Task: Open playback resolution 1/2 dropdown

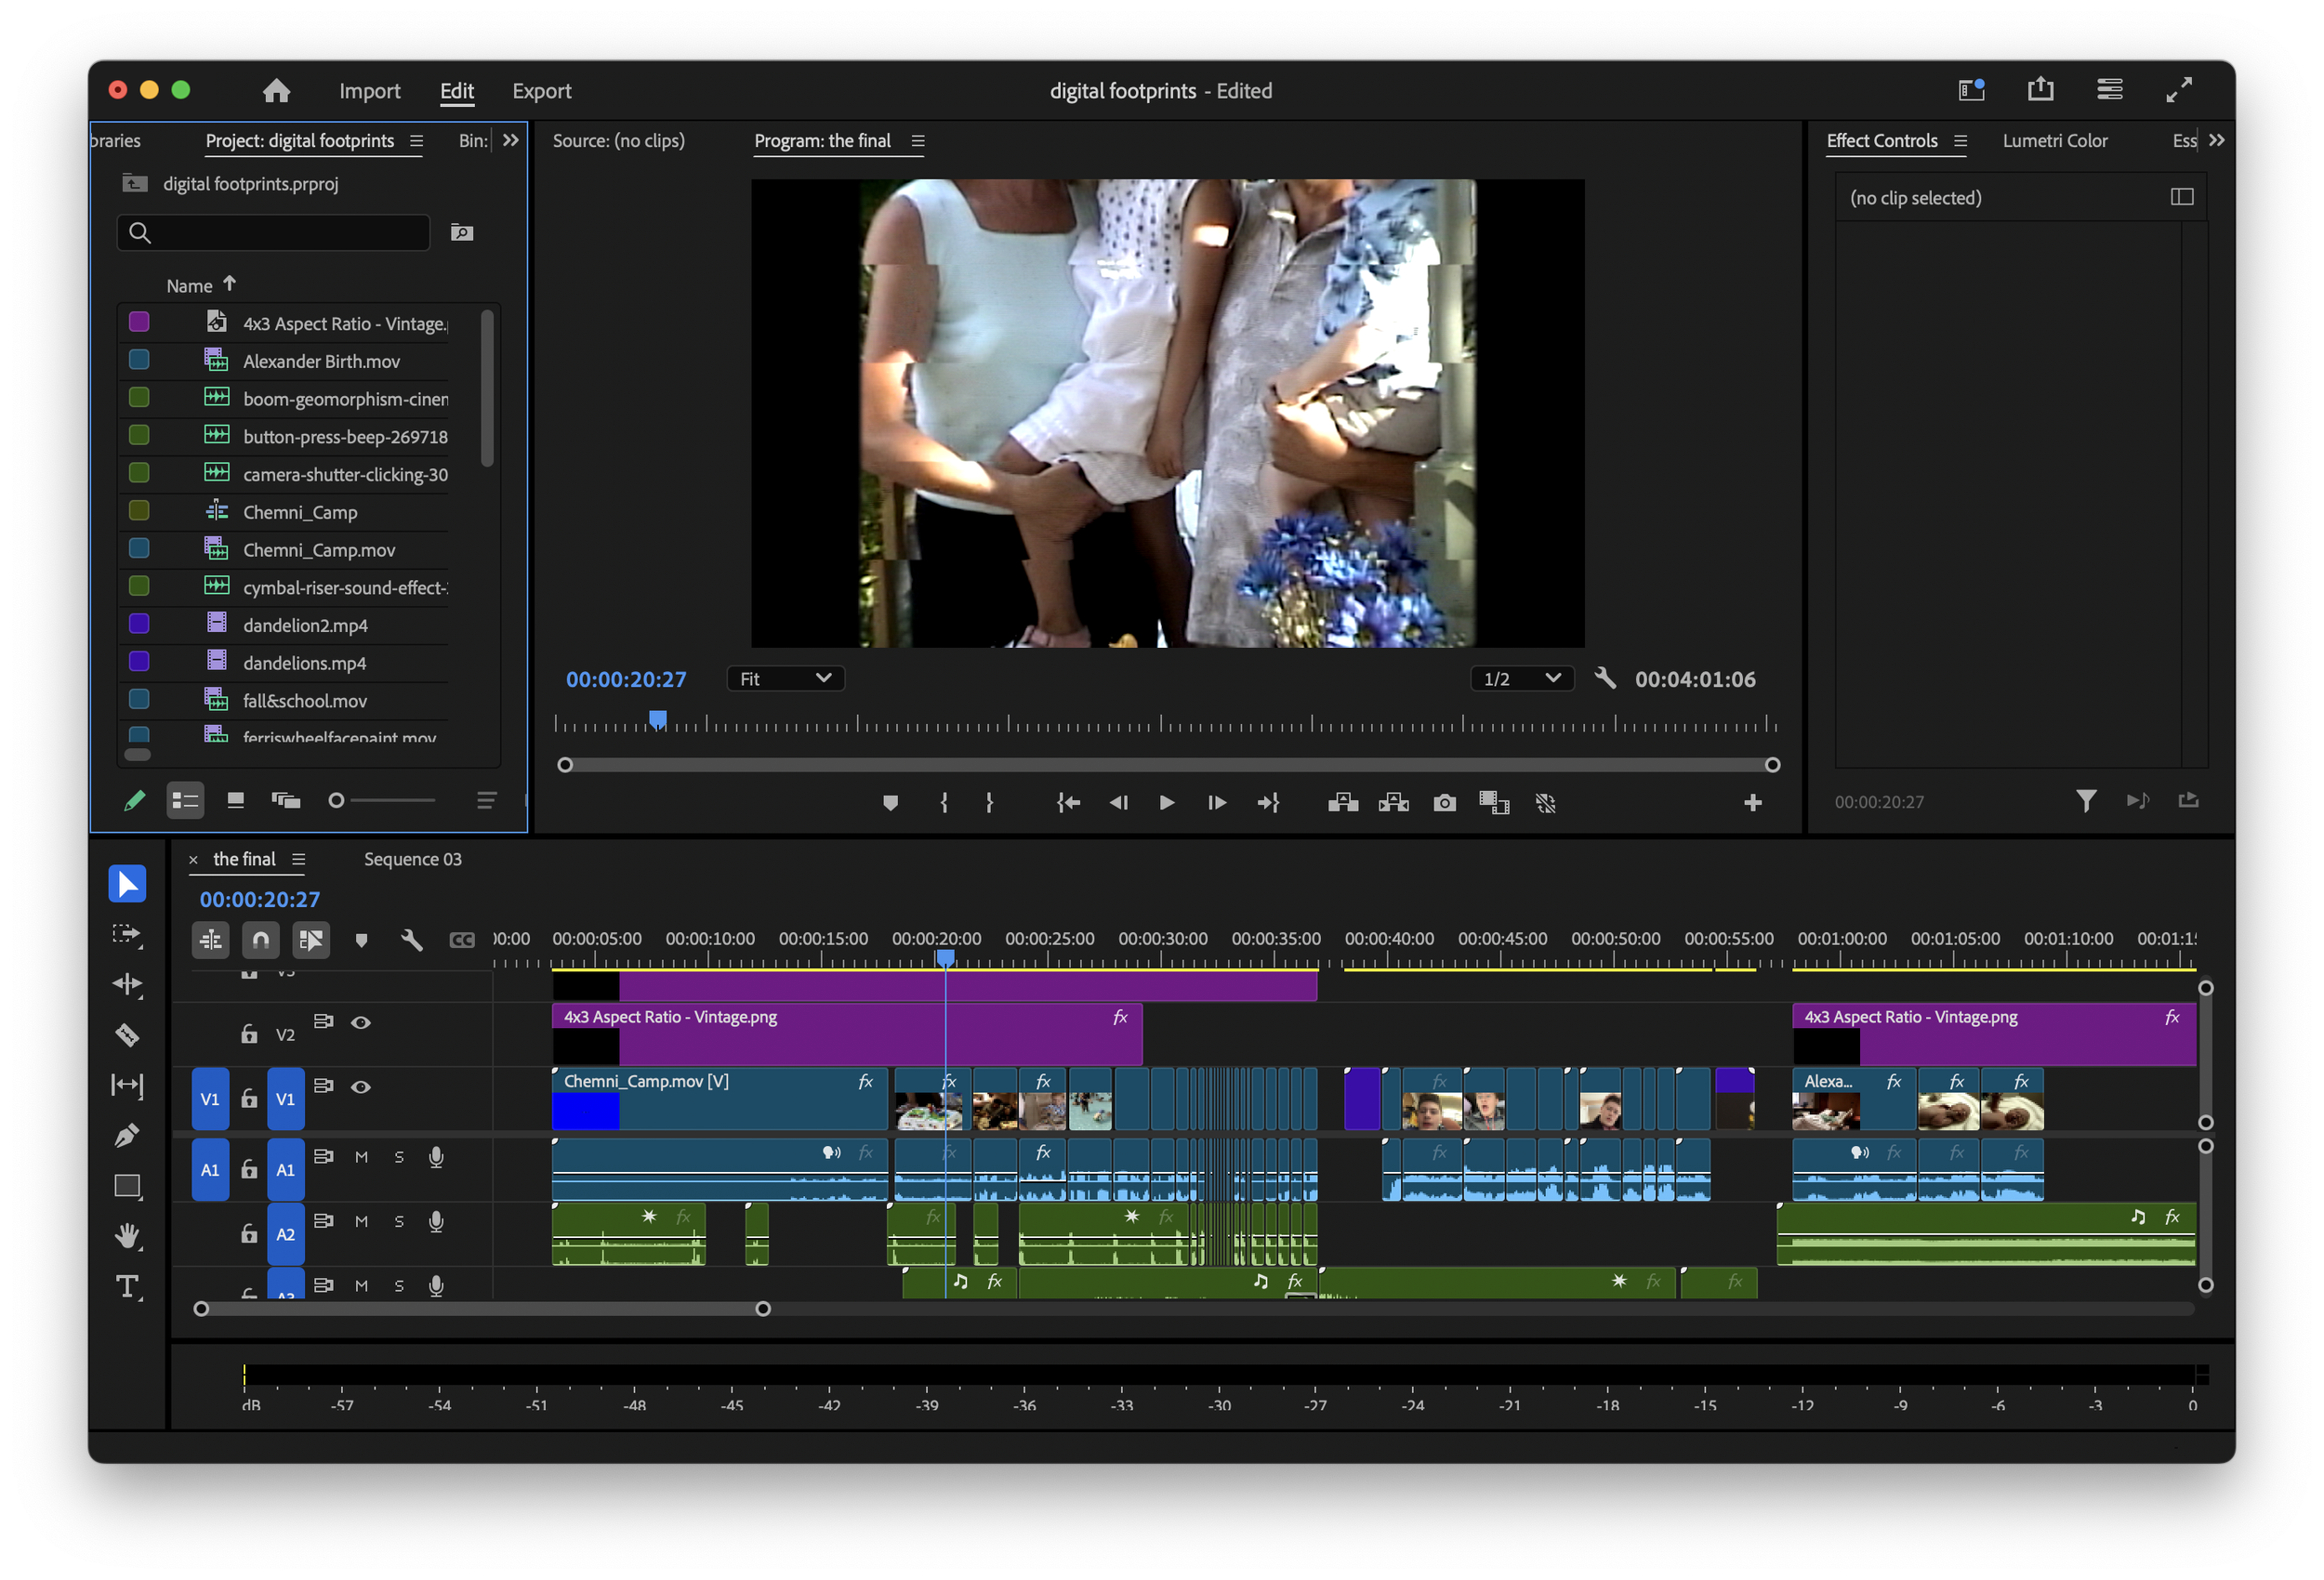Action: [x=1521, y=679]
